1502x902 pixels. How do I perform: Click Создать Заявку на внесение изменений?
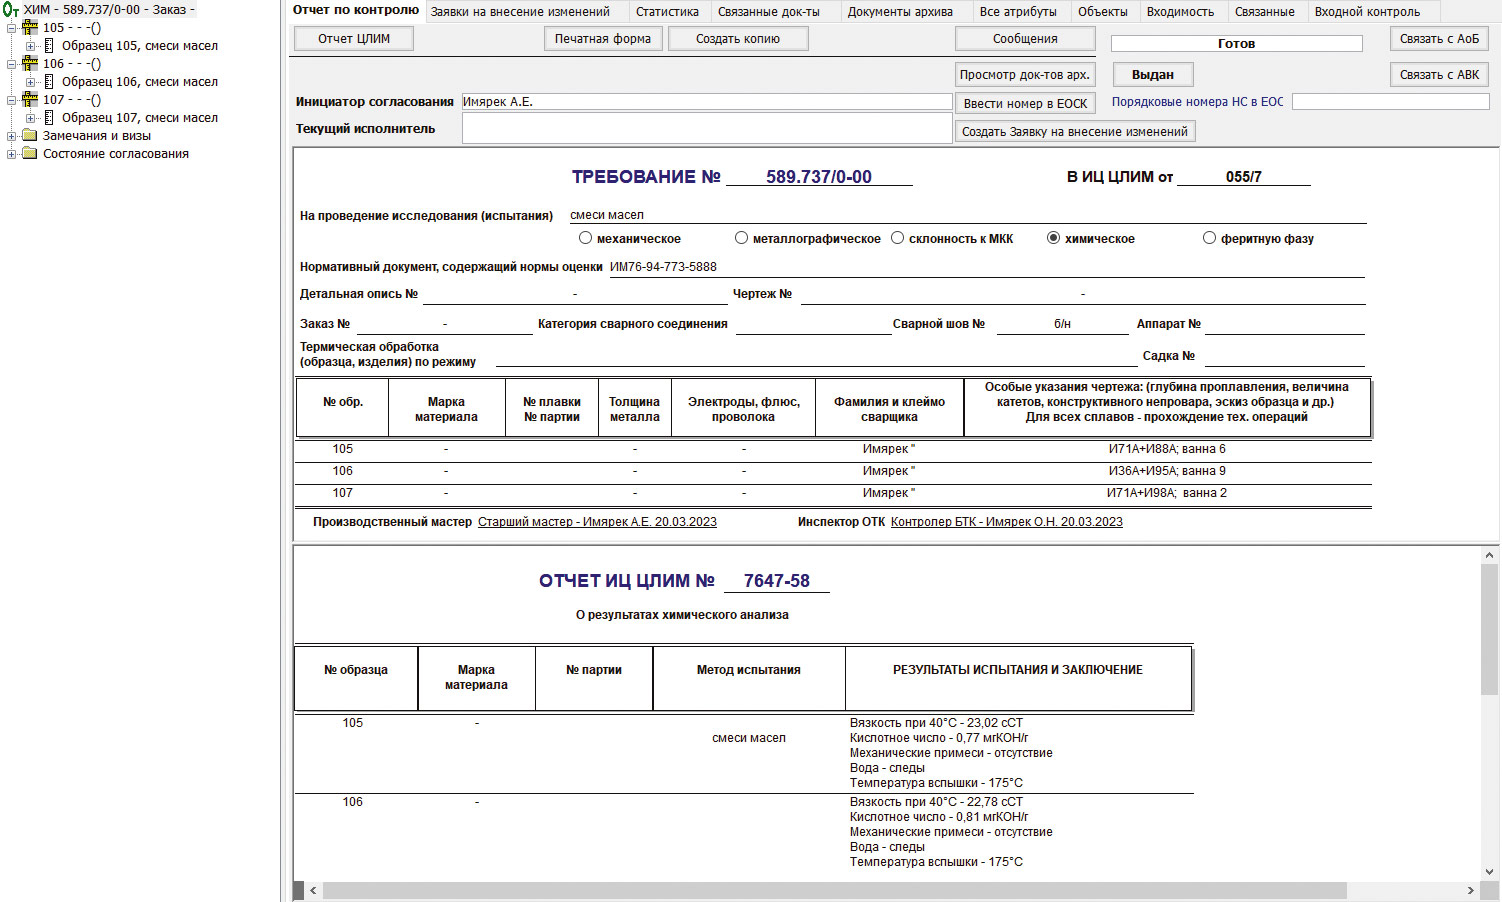coord(1074,132)
